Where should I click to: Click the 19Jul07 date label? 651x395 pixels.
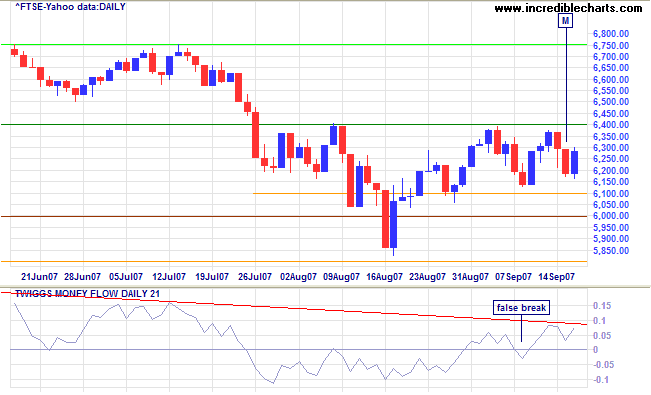[212, 277]
